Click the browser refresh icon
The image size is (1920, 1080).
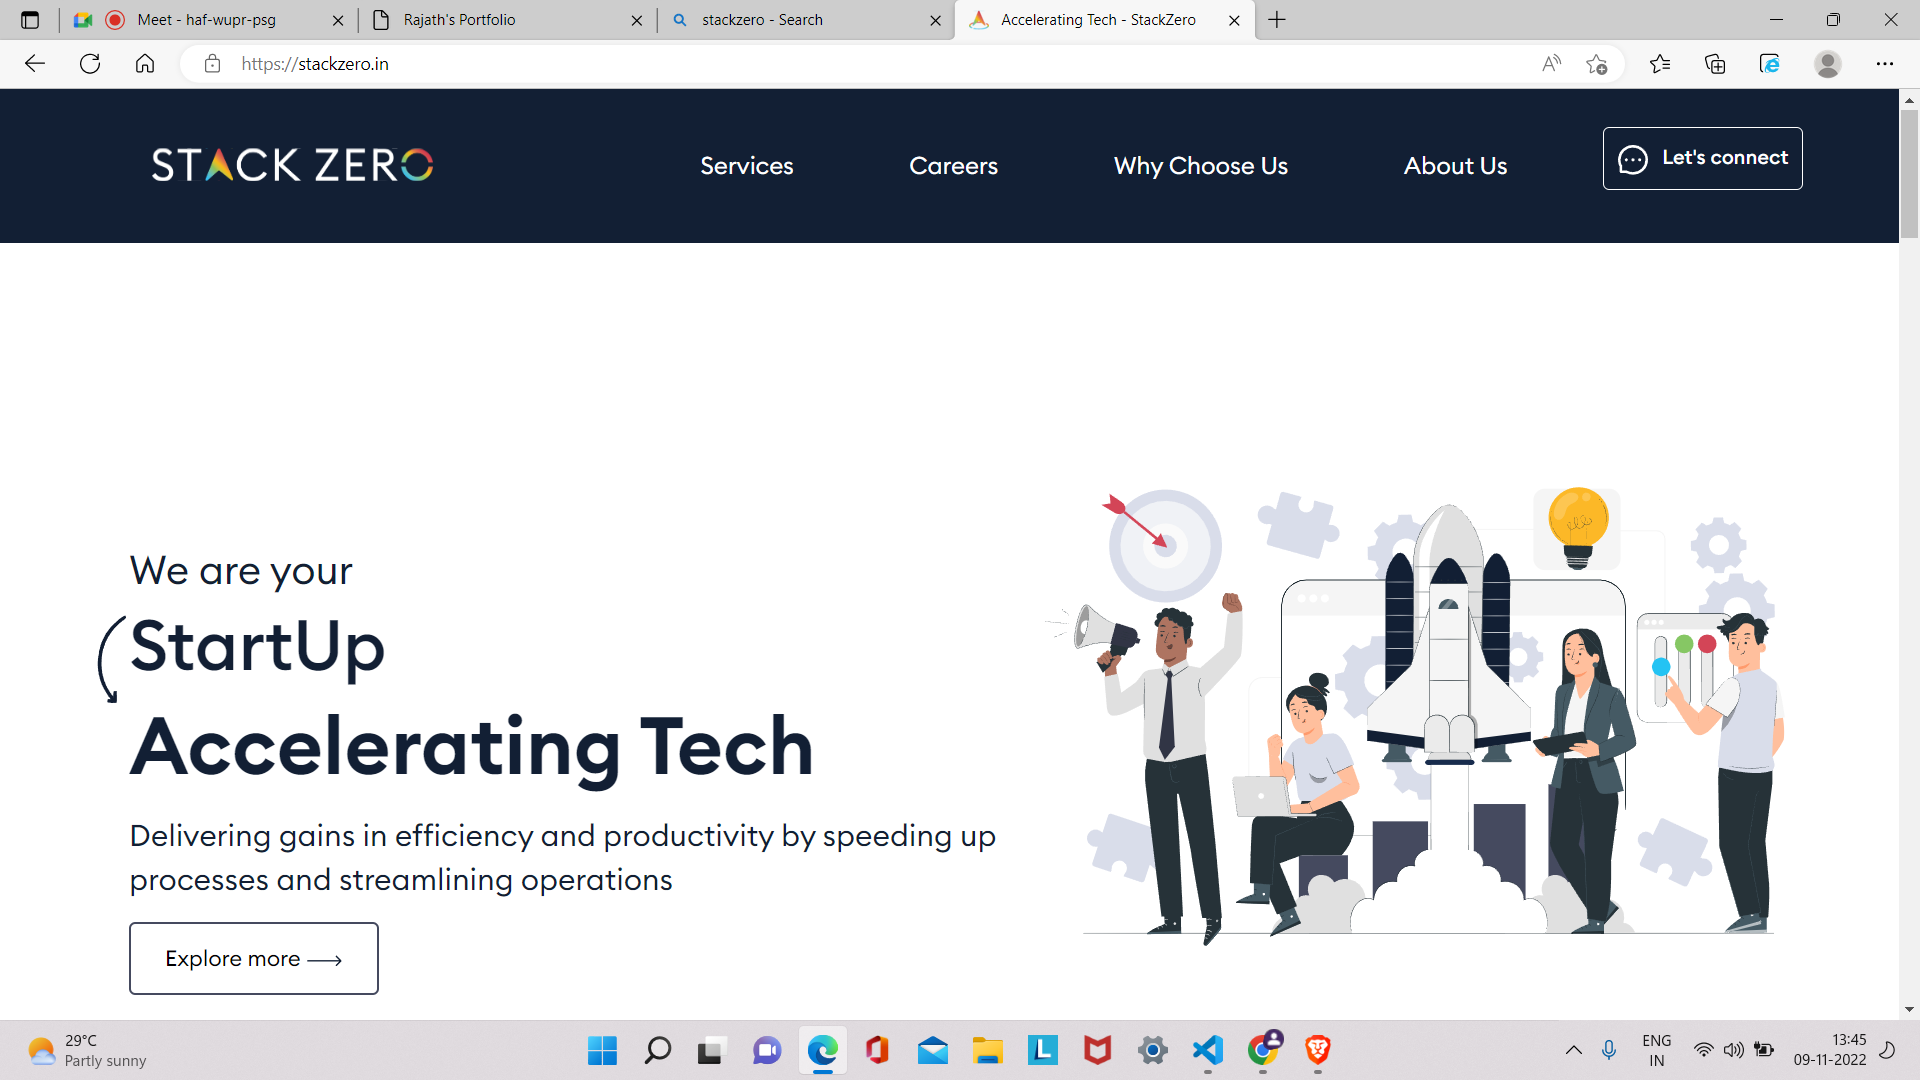coord(90,64)
